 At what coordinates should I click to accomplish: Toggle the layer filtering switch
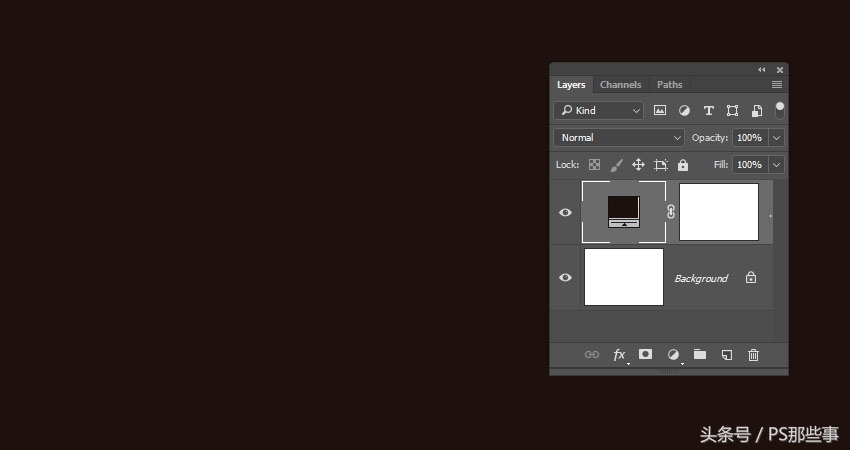[x=780, y=110]
